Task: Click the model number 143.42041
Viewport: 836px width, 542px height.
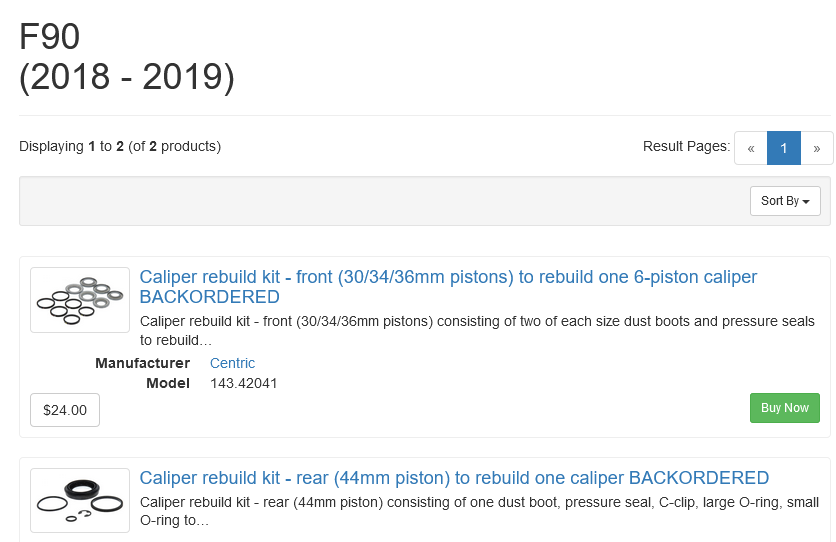Action: [x=244, y=383]
